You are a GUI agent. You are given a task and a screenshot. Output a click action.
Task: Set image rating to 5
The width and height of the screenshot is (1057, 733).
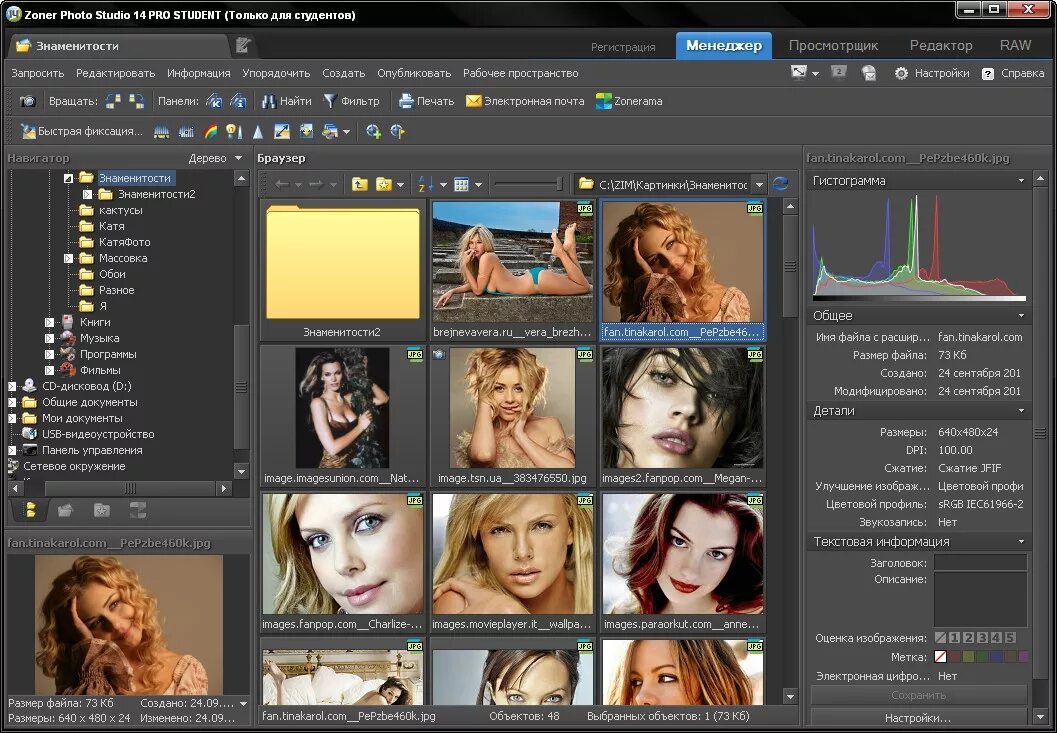(x=1010, y=638)
